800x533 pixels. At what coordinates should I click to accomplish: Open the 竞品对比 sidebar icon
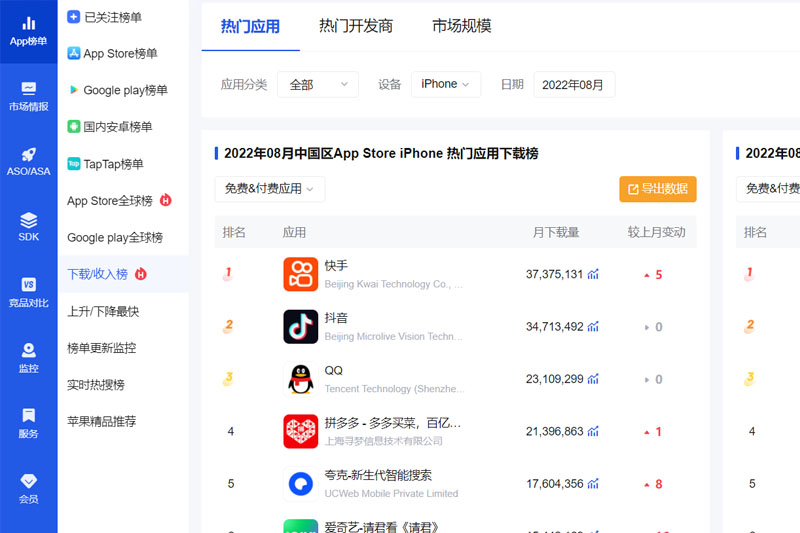pos(28,285)
